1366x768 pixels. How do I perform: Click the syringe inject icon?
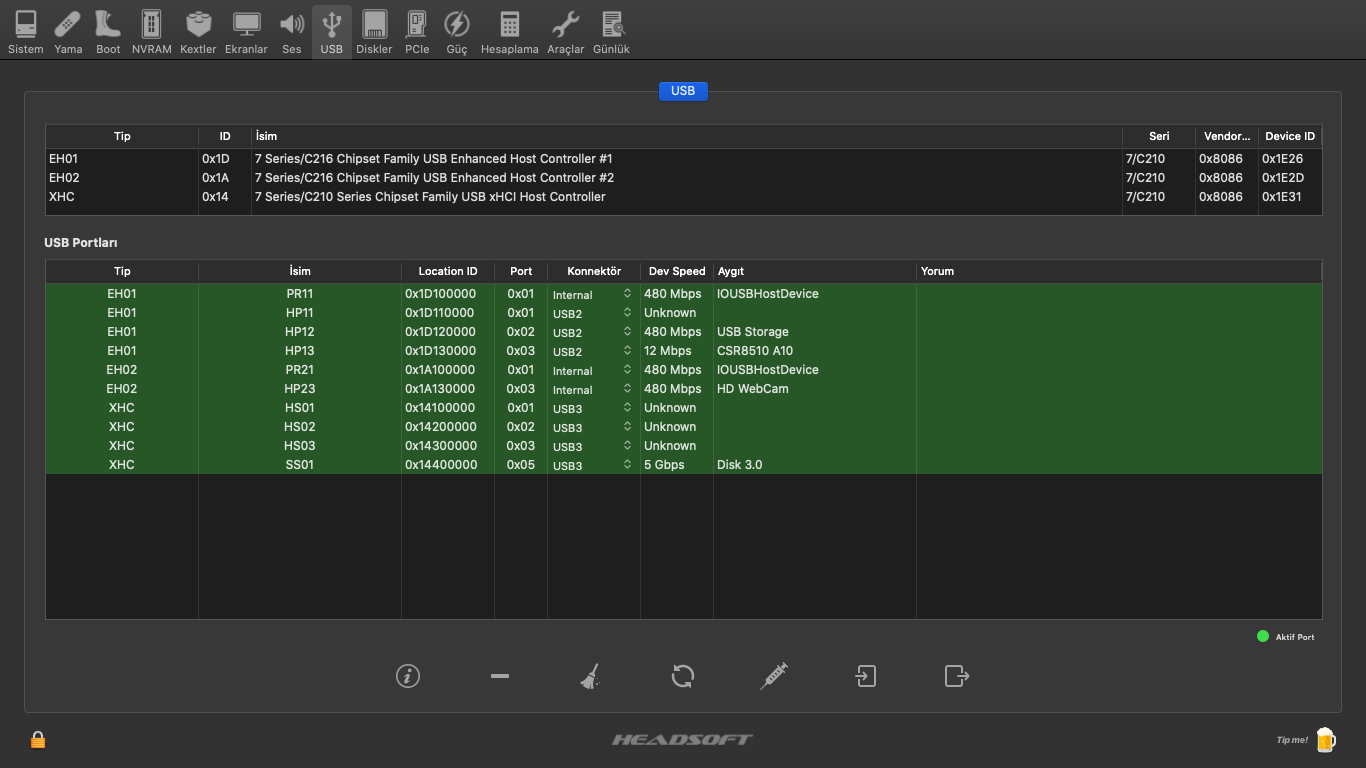point(774,676)
